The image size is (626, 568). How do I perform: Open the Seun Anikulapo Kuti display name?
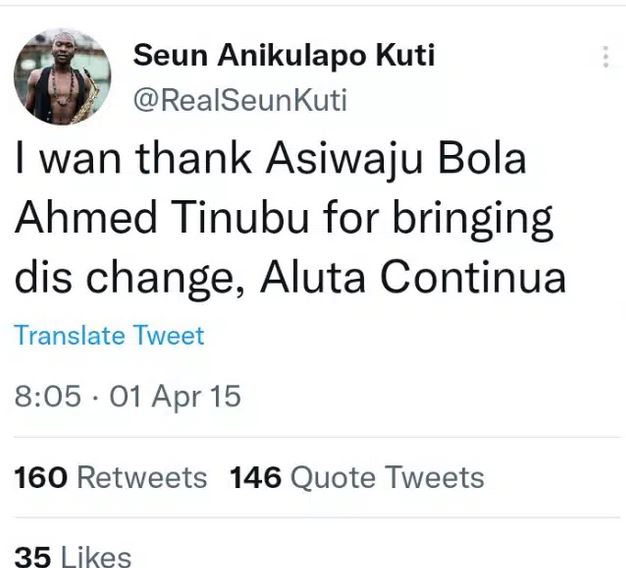(x=284, y=56)
